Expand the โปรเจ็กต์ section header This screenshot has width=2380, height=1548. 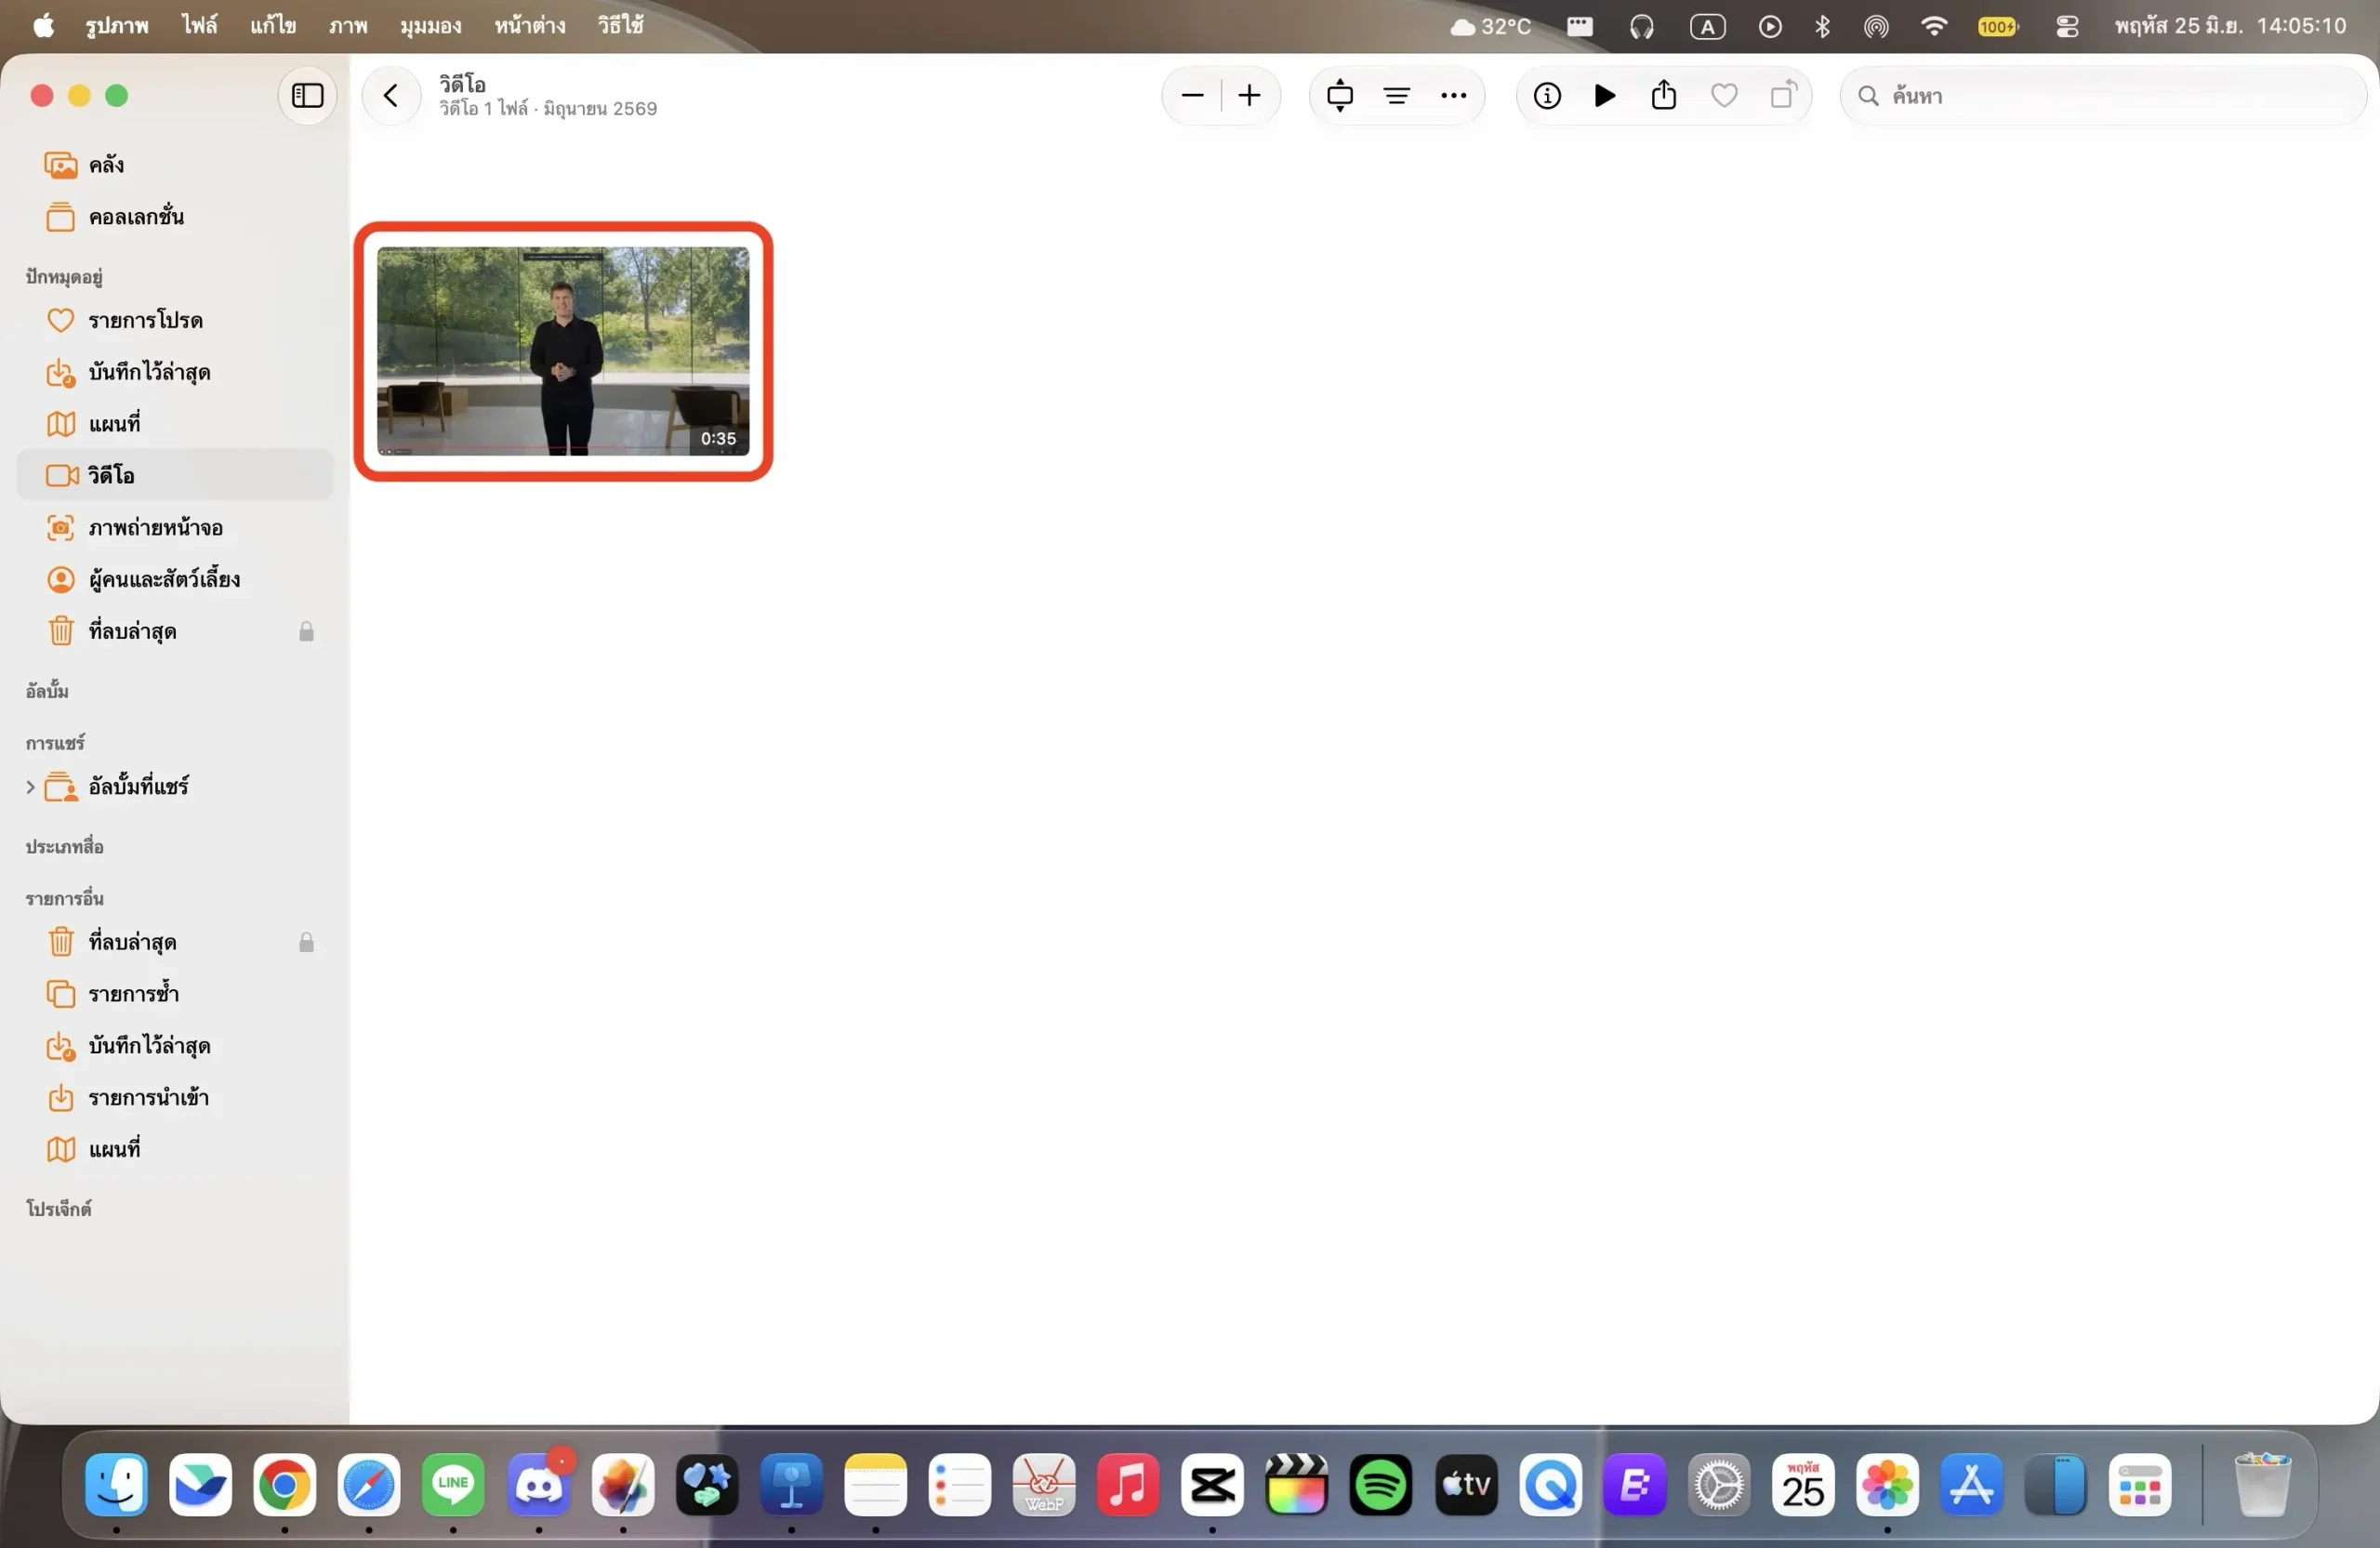click(x=59, y=1209)
